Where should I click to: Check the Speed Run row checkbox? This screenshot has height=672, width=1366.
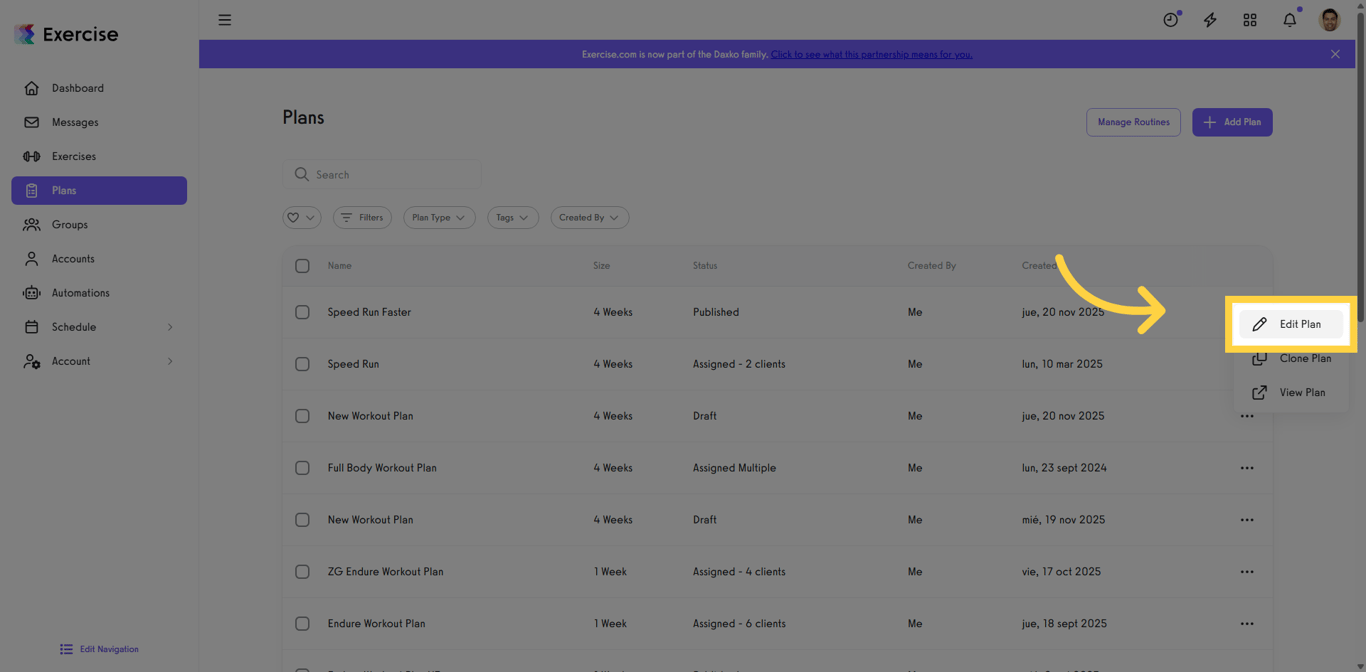(x=302, y=364)
